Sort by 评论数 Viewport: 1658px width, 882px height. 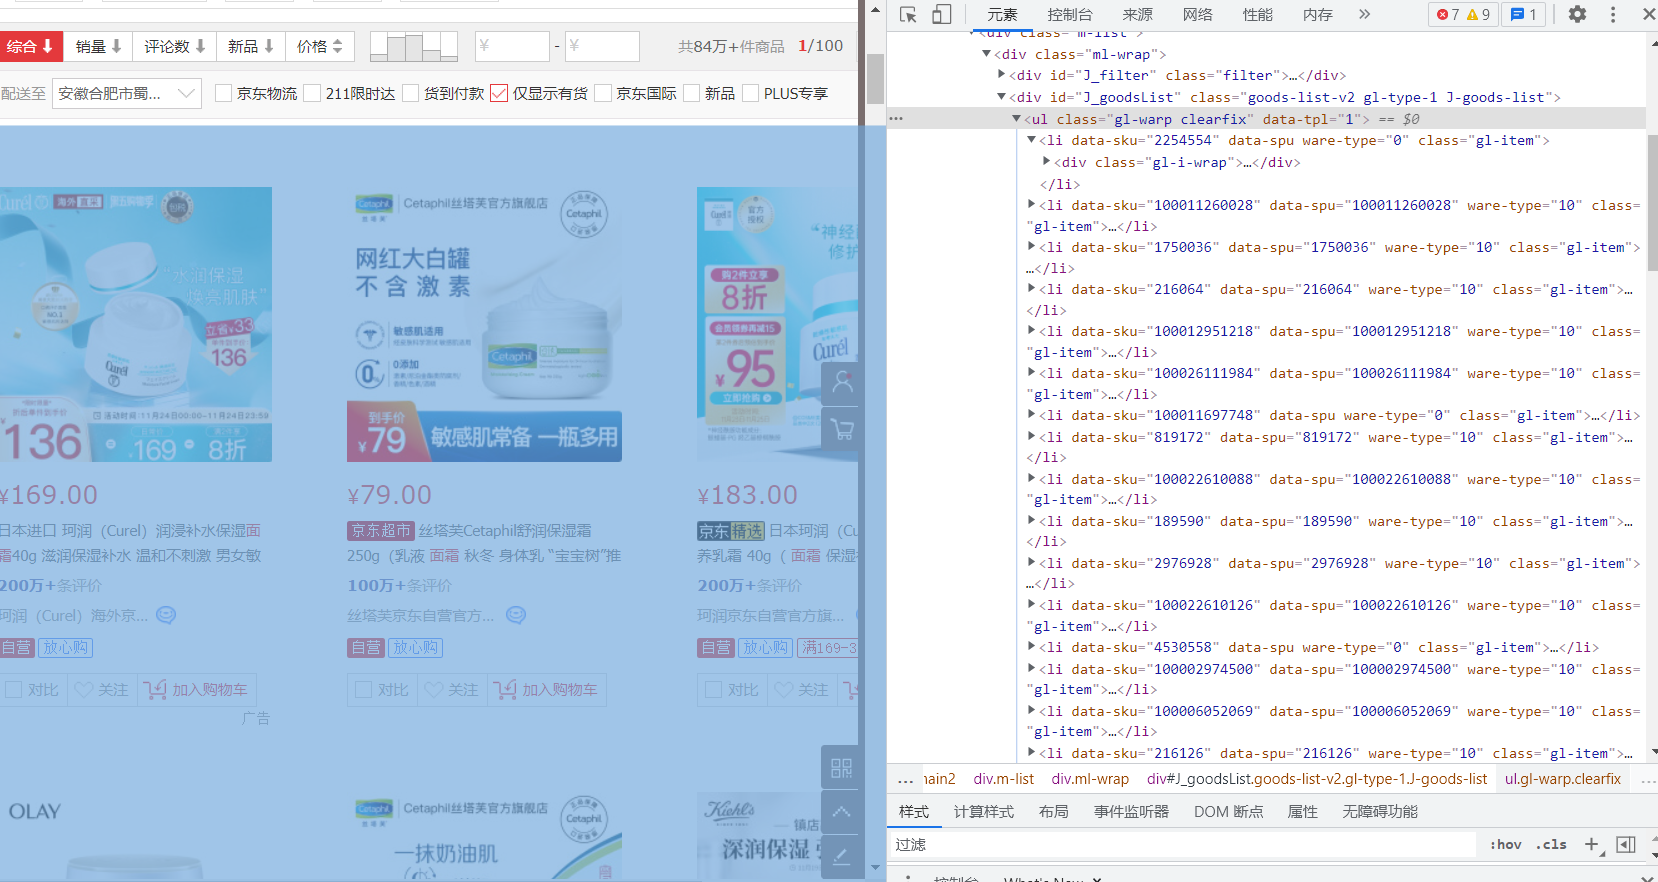pyautogui.click(x=174, y=46)
